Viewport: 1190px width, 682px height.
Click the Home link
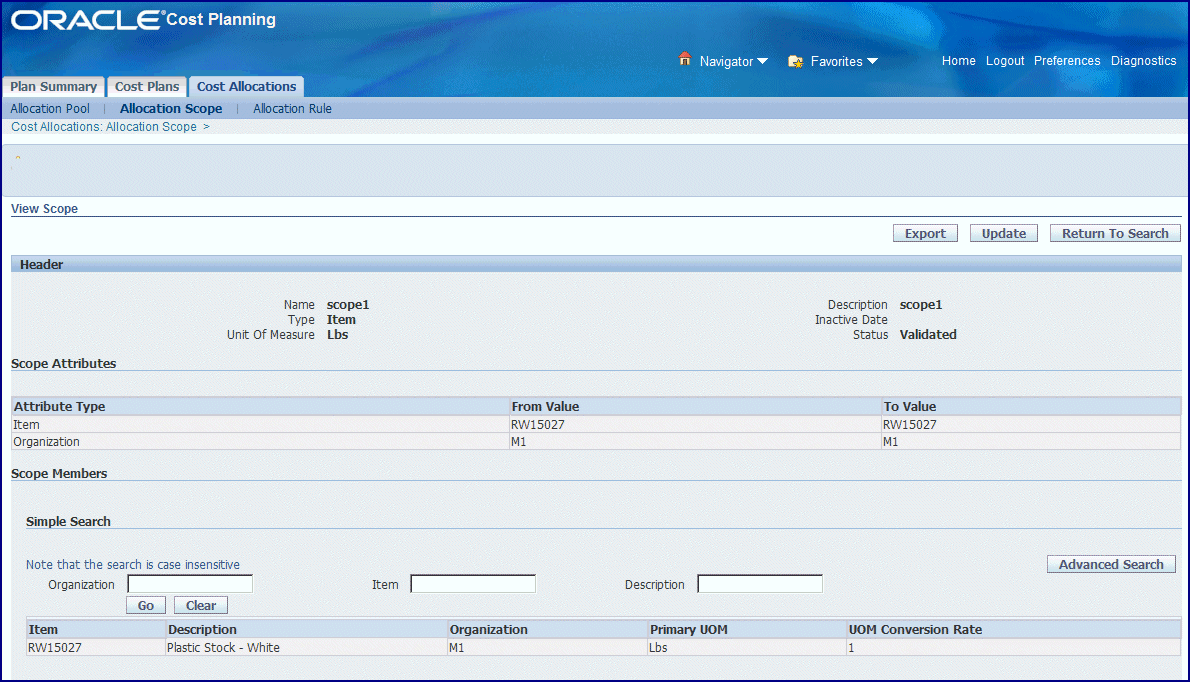click(959, 61)
